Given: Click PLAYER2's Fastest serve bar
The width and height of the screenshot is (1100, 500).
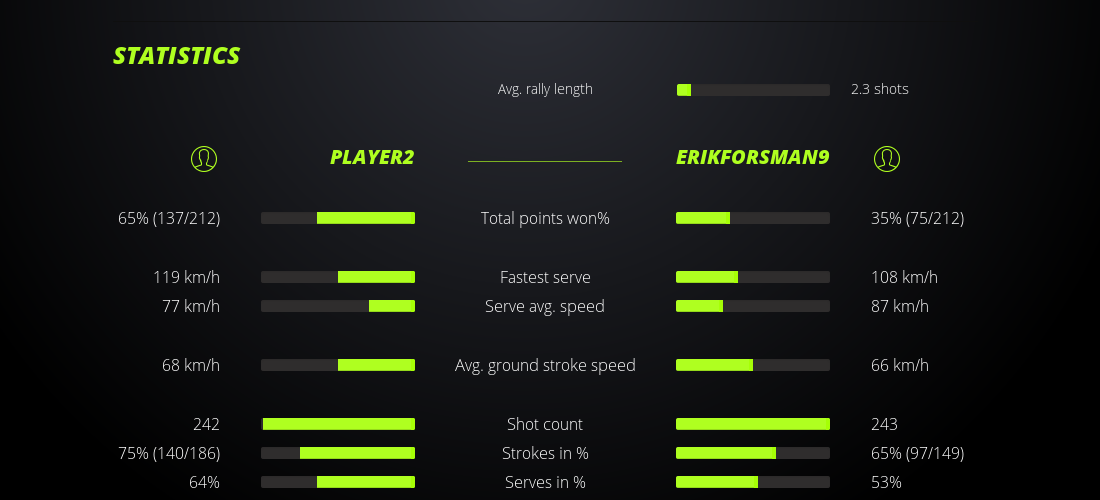Looking at the screenshot, I should click(338, 277).
